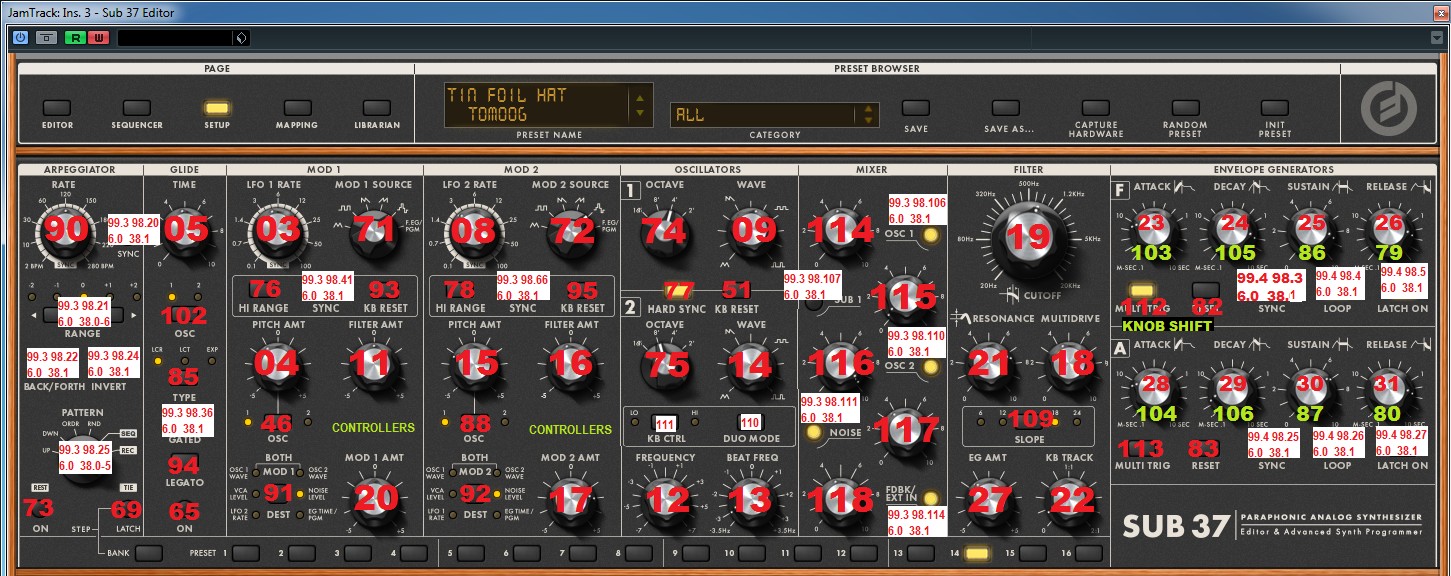Toggle the Noise mixer enable LED
Screen dimensions: 1451x576
pos(813,433)
